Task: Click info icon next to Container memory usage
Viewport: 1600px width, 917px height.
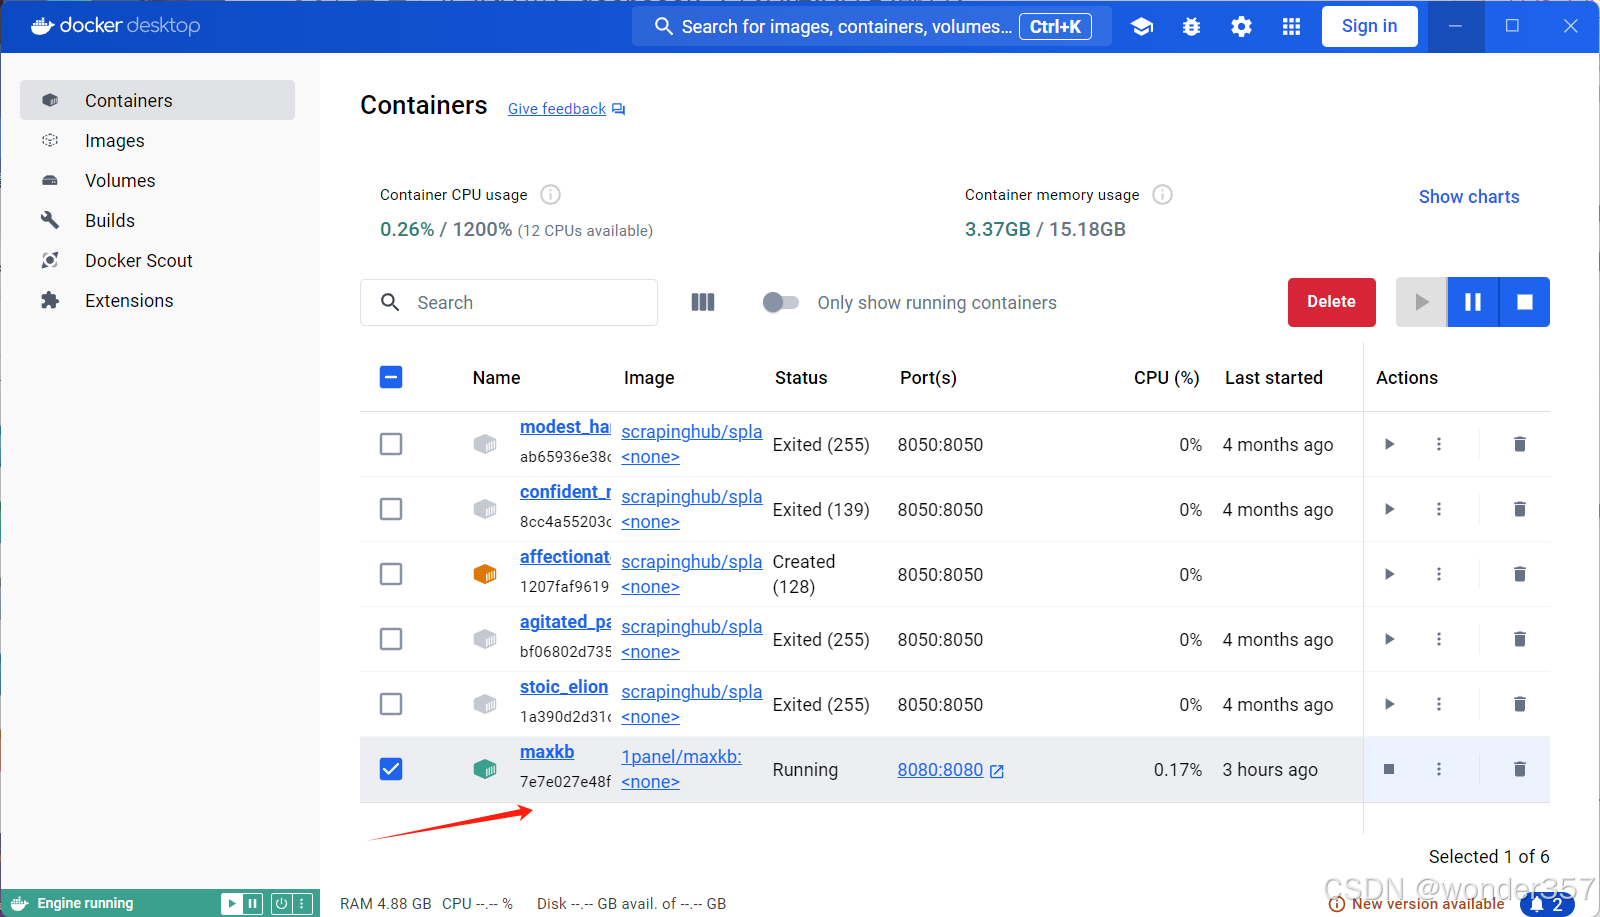Action: tap(1162, 194)
